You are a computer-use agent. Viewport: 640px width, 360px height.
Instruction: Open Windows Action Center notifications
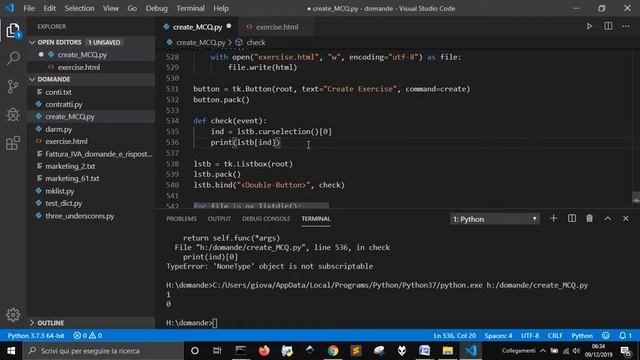(625, 351)
